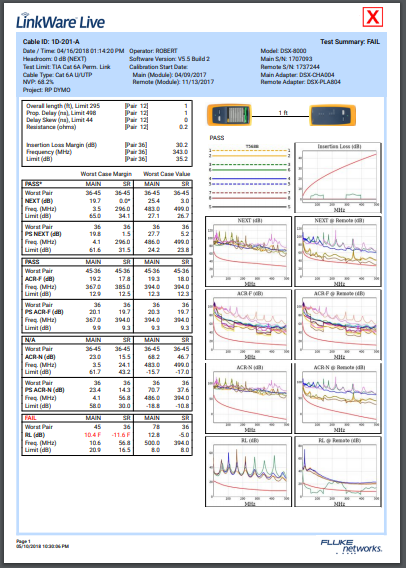The width and height of the screenshot is (406, 568).
Task: Open the NEXT @ Remote graph
Action: point(338,252)
